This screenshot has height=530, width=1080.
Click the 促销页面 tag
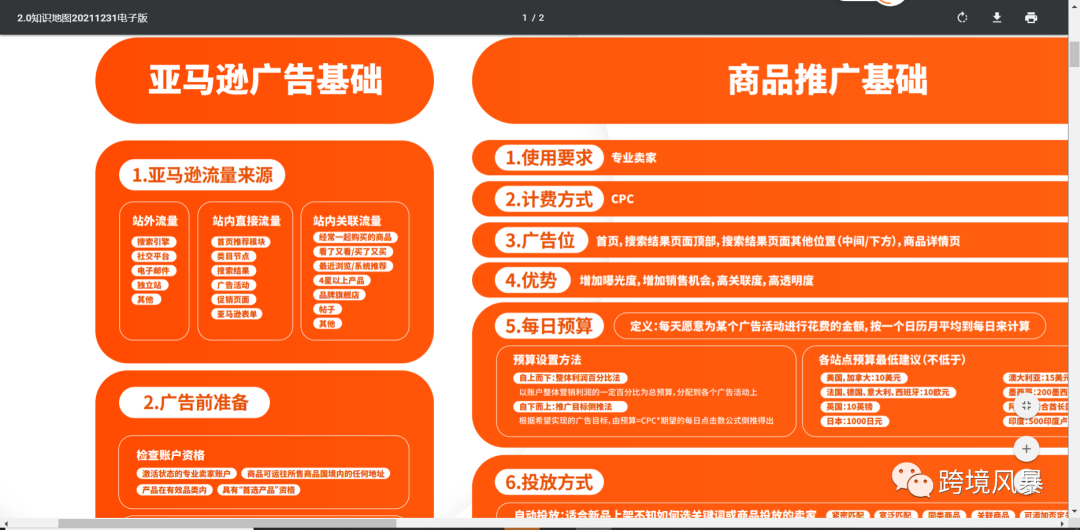pyautogui.click(x=233, y=300)
